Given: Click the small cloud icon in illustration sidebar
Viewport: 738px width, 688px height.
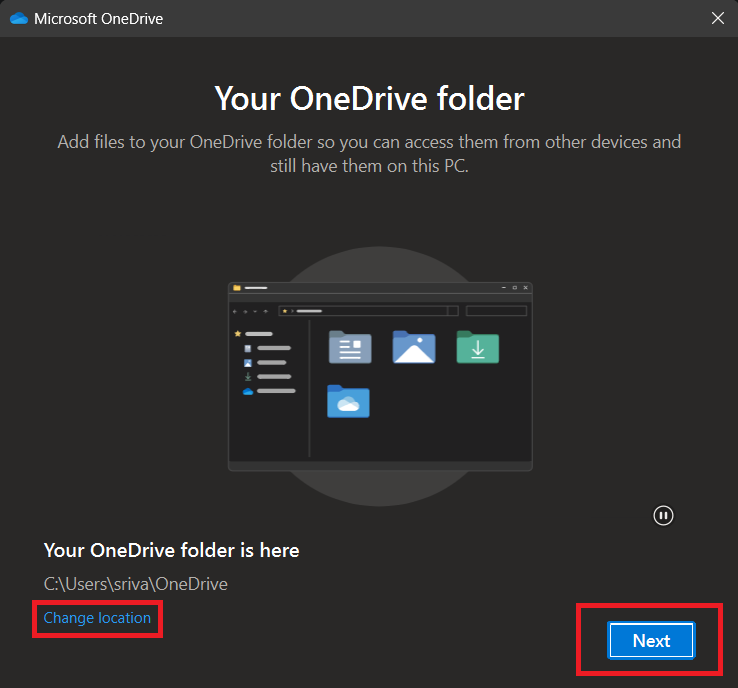Looking at the screenshot, I should 248,392.
